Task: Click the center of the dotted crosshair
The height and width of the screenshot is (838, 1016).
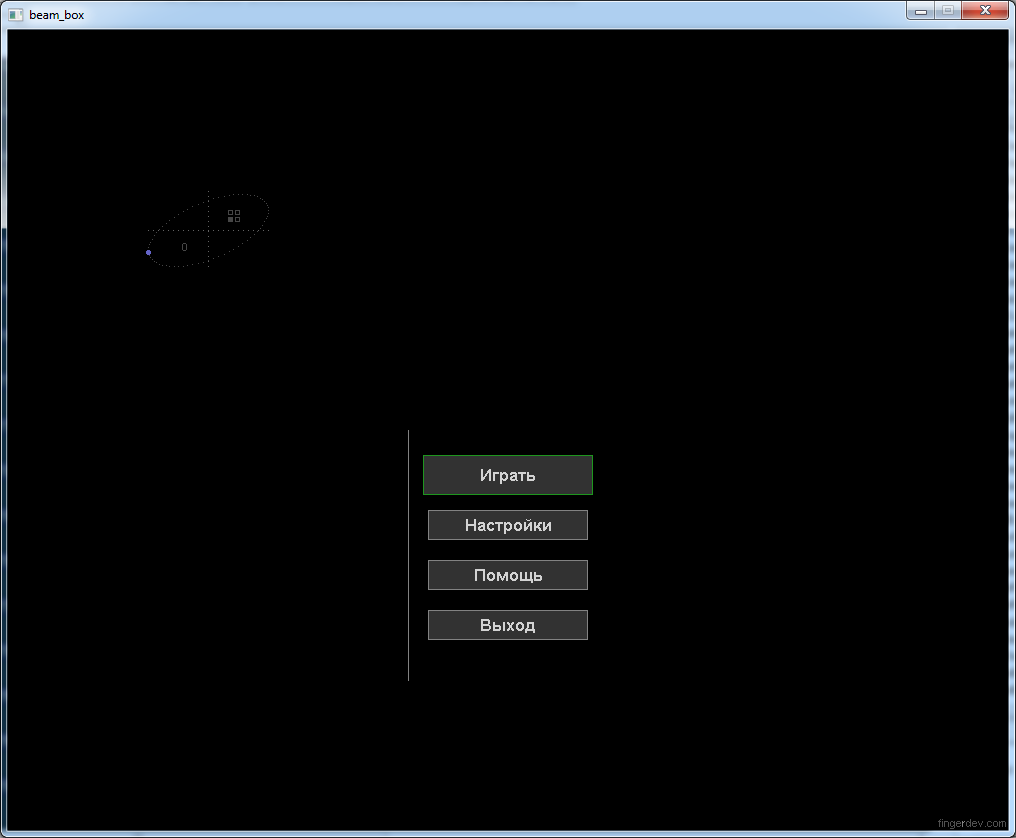Action: coord(208,230)
